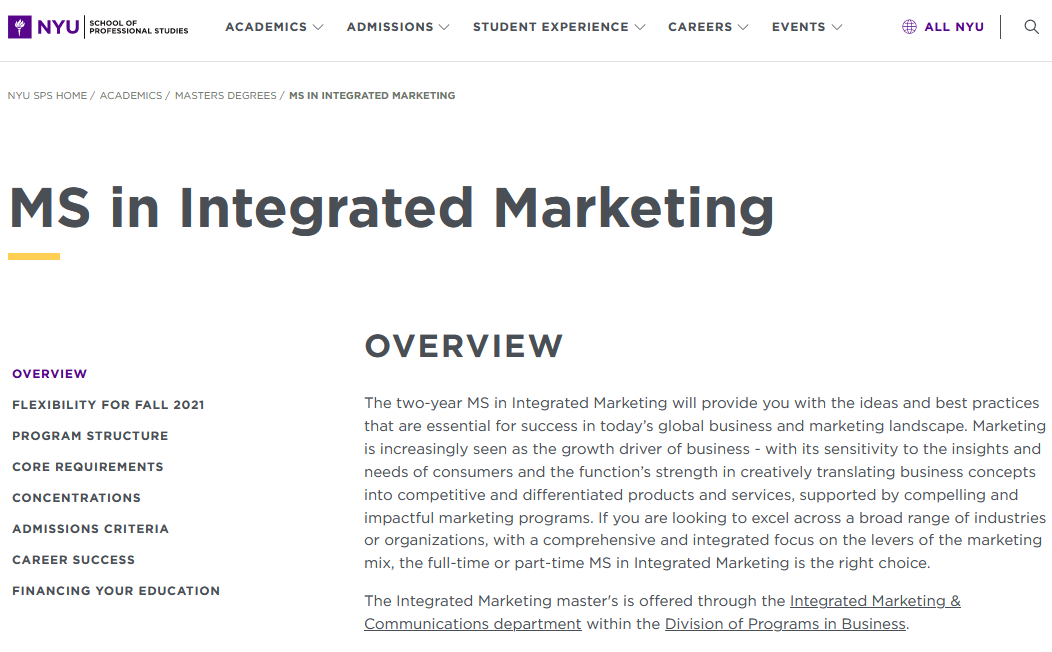Open Integrated Marketing & Communications department link
The width and height of the screenshot is (1052, 652).
coord(662,612)
